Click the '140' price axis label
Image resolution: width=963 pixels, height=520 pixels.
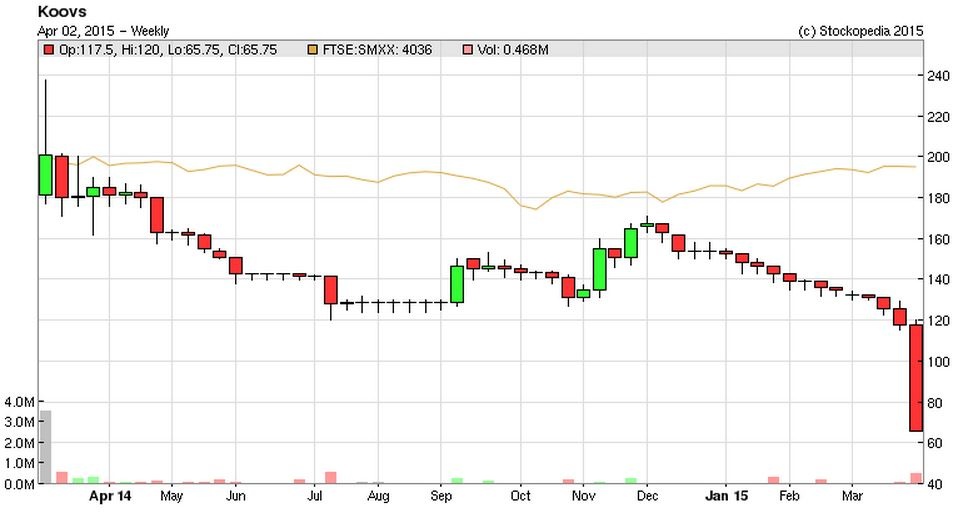(x=938, y=279)
